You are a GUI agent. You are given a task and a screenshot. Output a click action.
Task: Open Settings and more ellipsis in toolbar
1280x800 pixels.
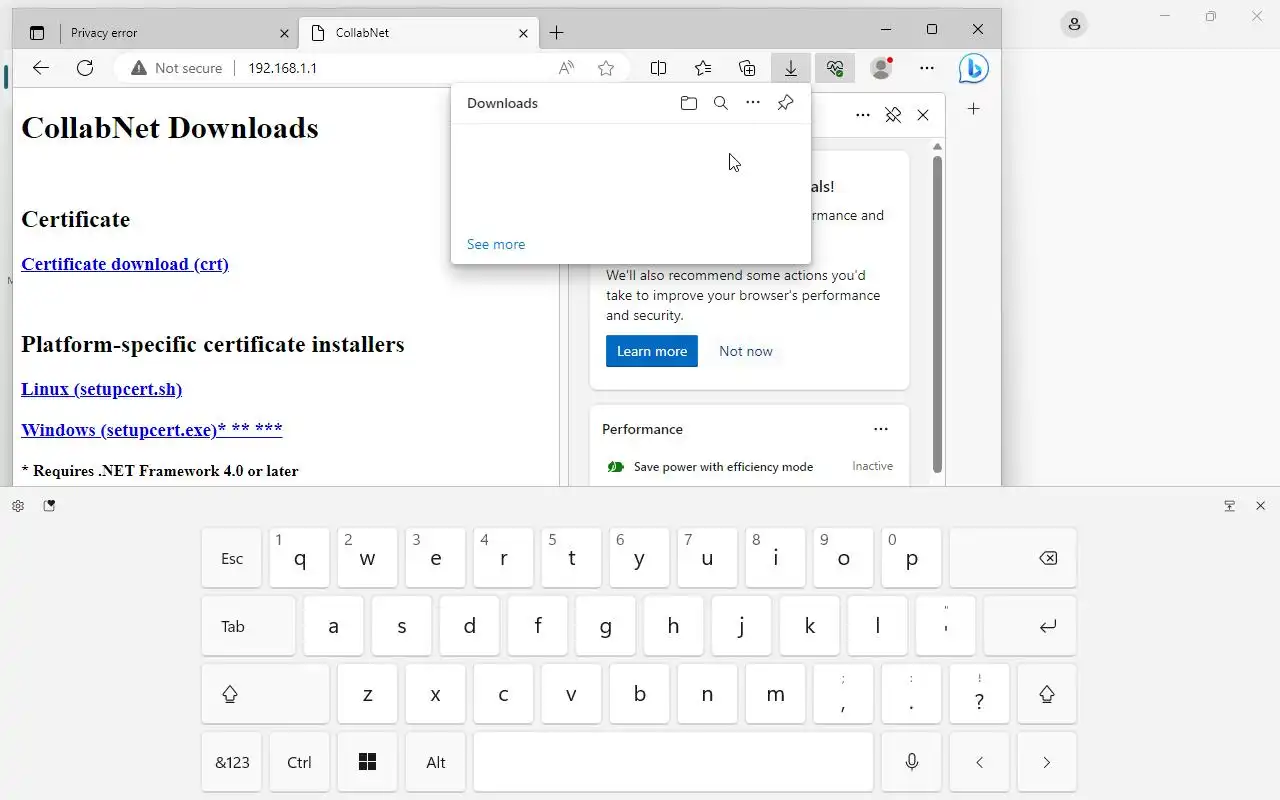pos(927,68)
